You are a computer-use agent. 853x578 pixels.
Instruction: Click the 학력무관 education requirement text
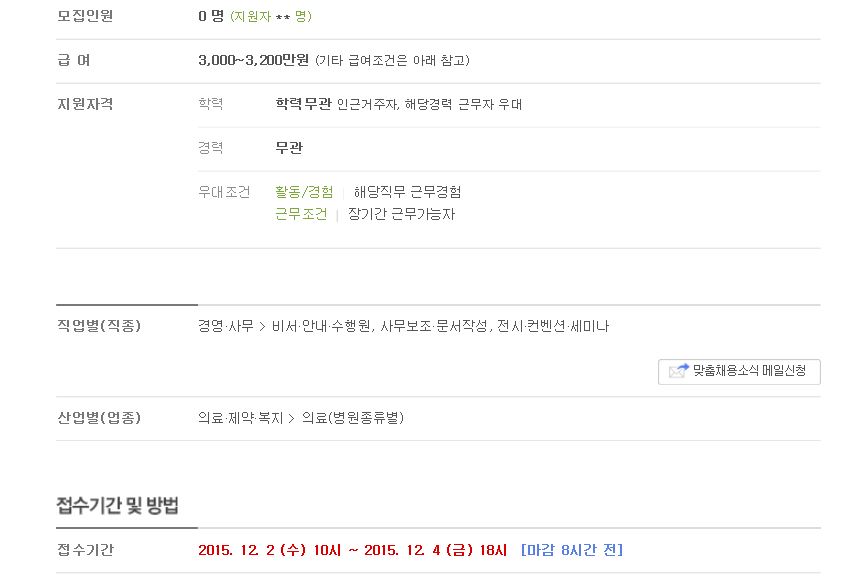pos(303,104)
